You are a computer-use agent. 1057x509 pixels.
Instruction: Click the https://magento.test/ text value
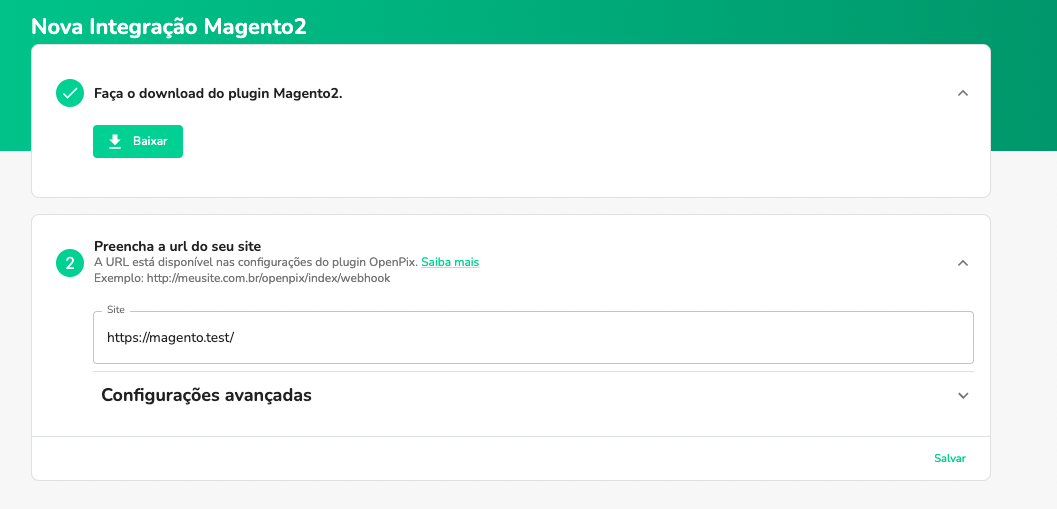tap(170, 338)
